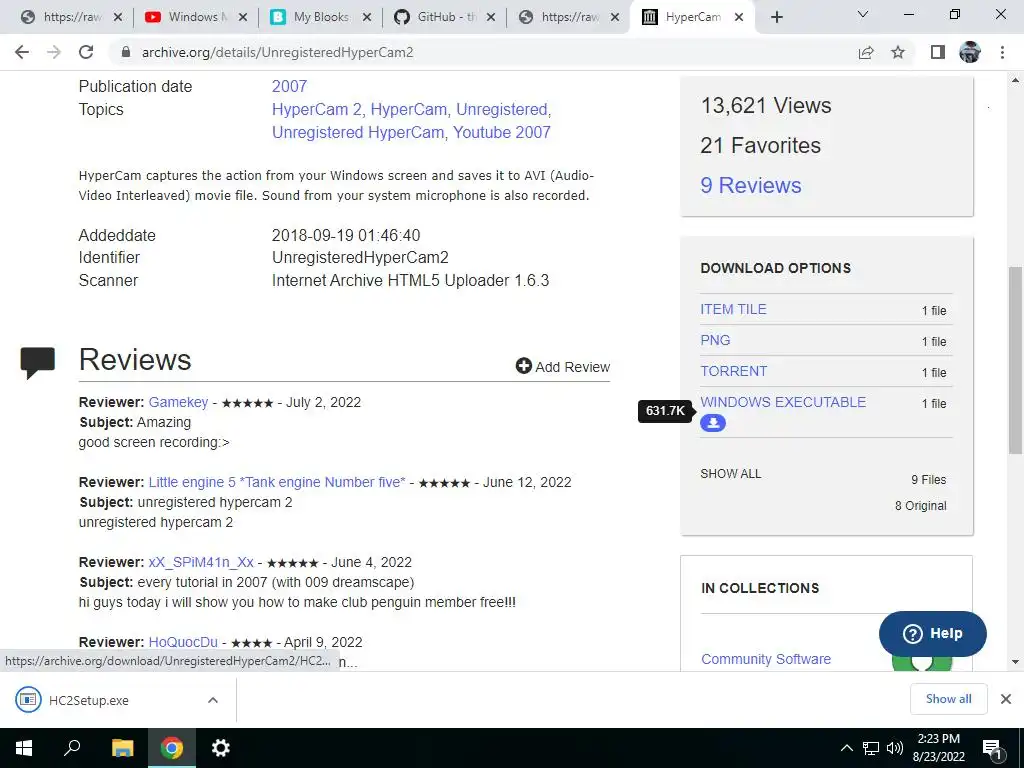Click the Reviews speech bubble icon
Viewport: 1024px width, 768px height.
(x=38, y=362)
